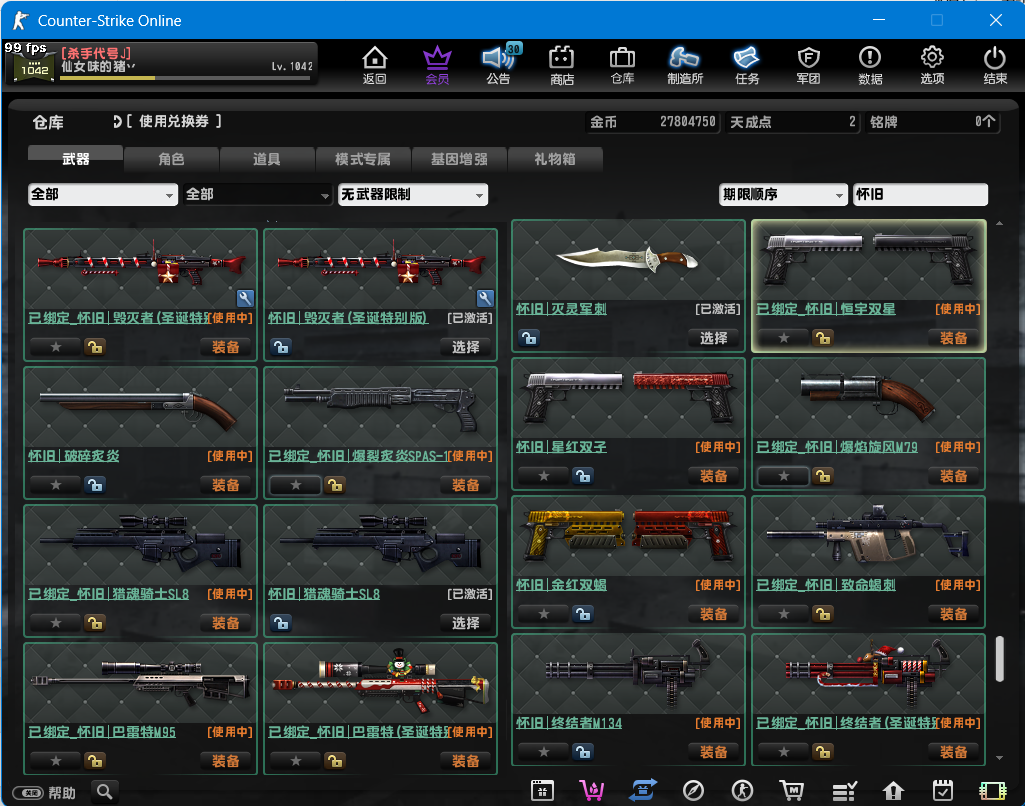
Task: Open the 数据 statistics icon
Action: tap(870, 65)
